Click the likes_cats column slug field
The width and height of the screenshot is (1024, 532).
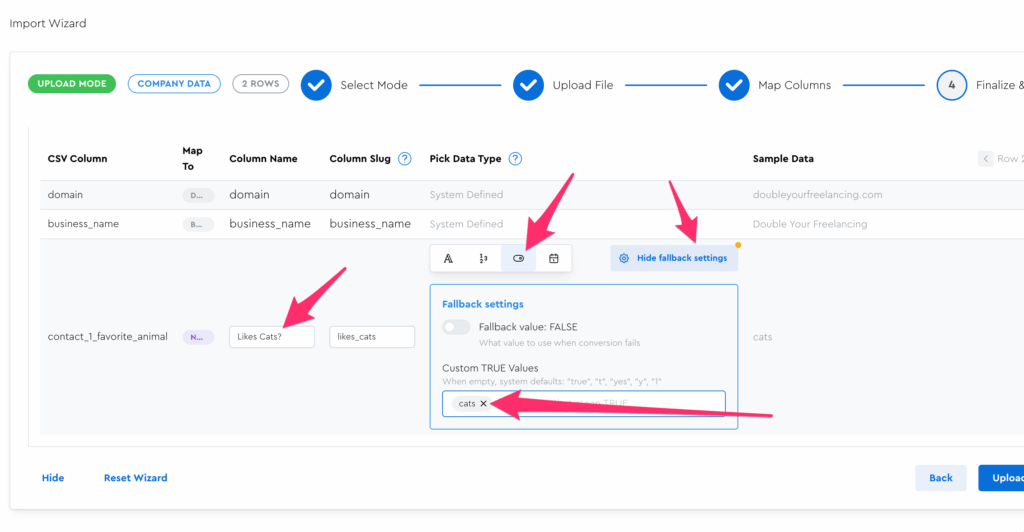tap(371, 337)
